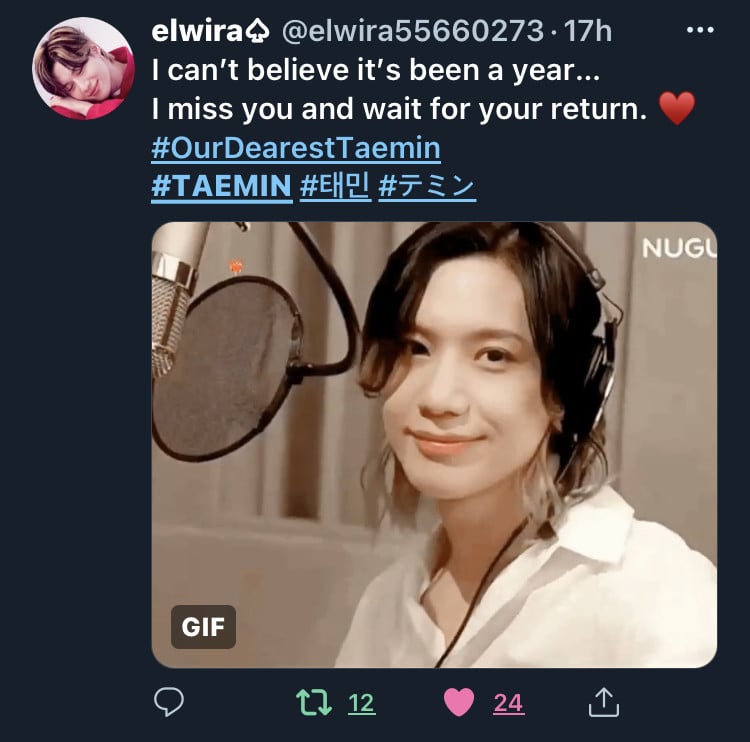Click the 17h timestamp
The image size is (750, 742).
click(587, 32)
